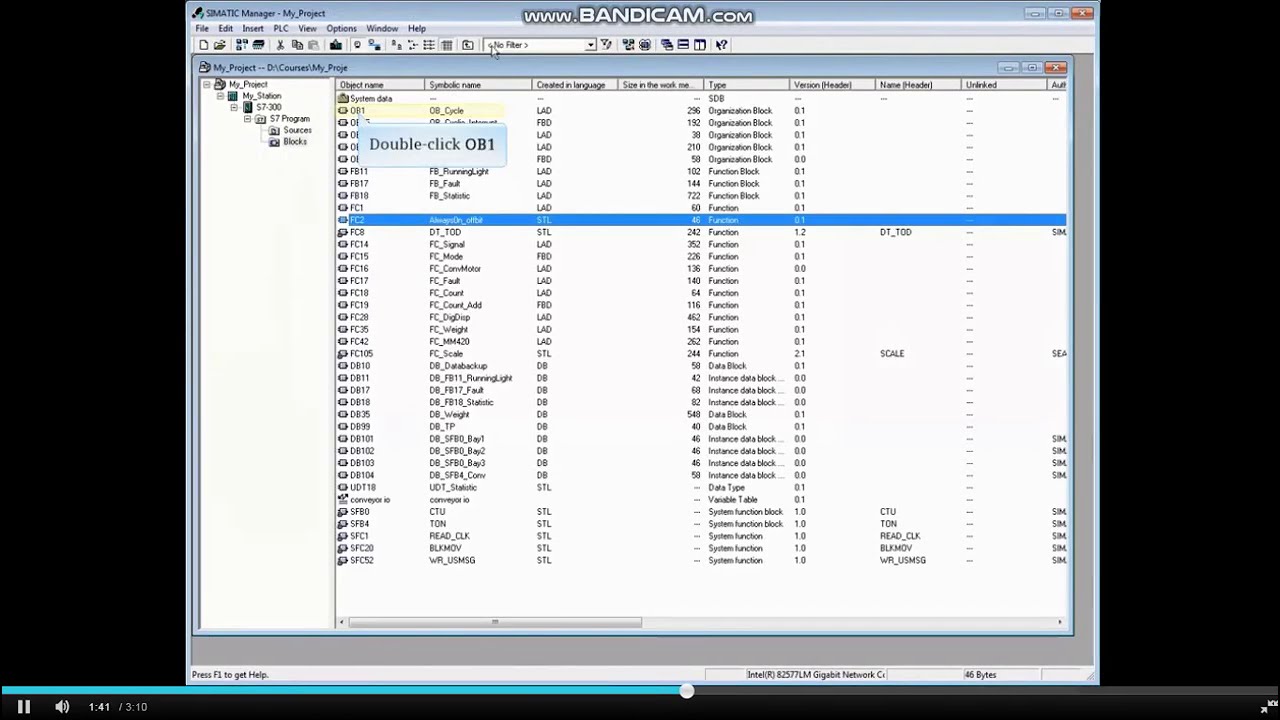This screenshot has width=1280, height=720.
Task: Select the FC105 FC_Scale row
Action: 701,354
